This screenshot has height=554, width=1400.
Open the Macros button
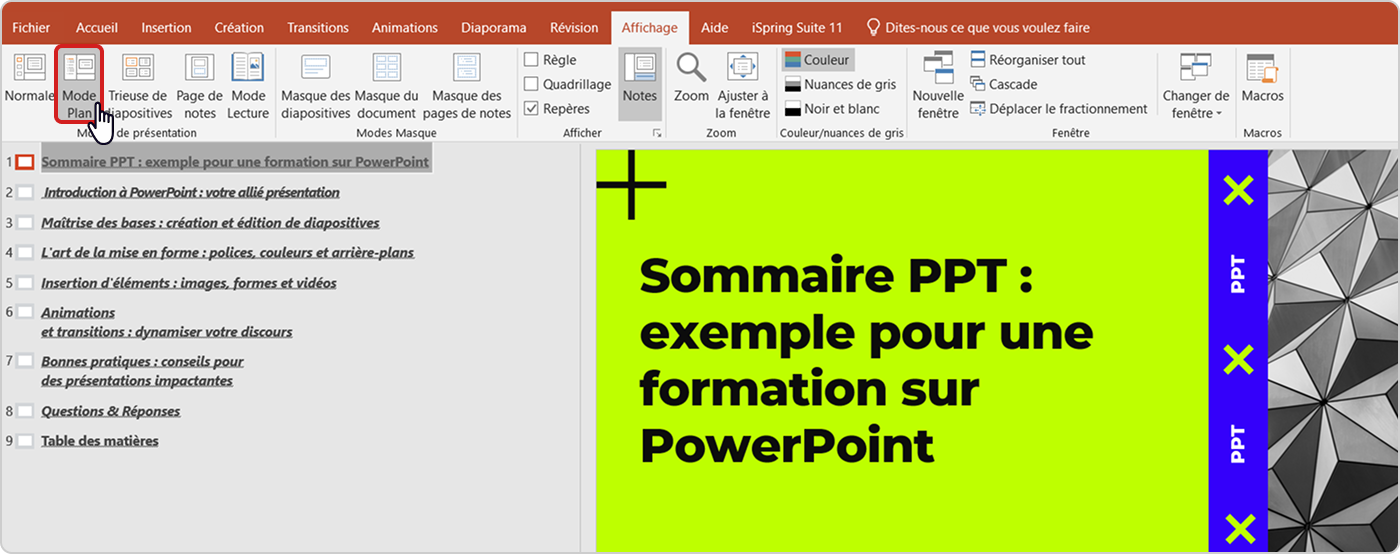coord(1262,80)
